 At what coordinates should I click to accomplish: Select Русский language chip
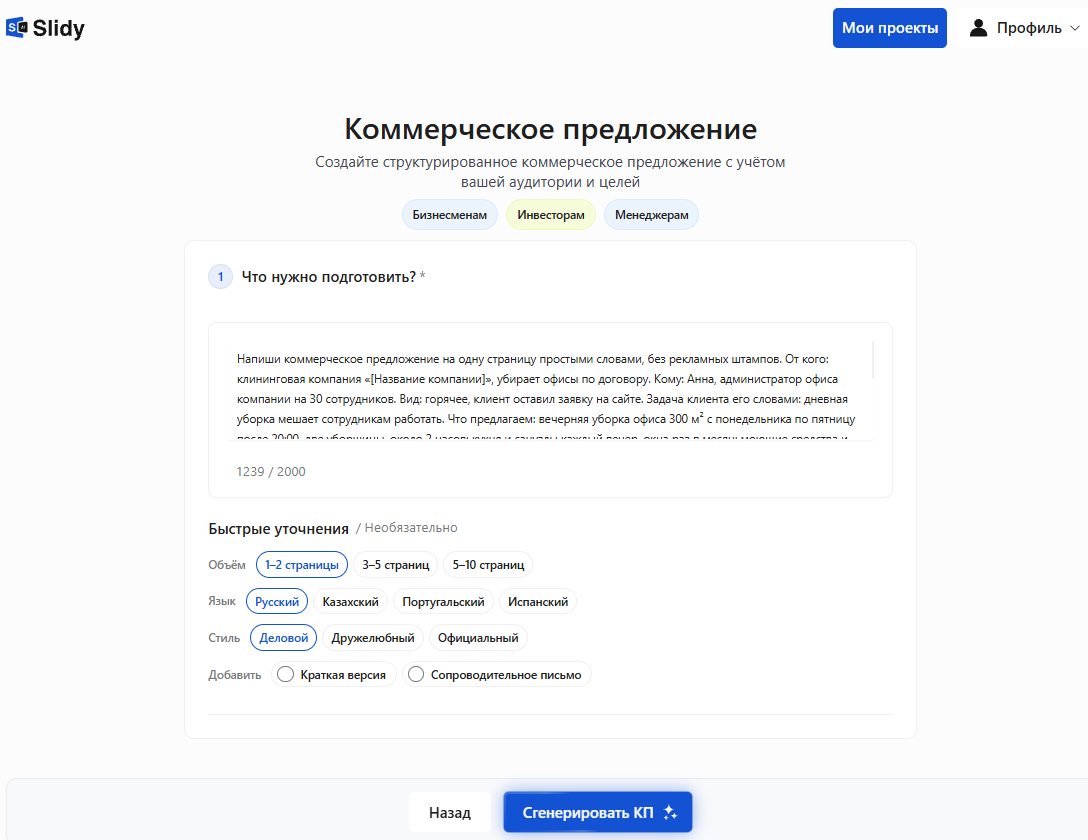click(277, 601)
